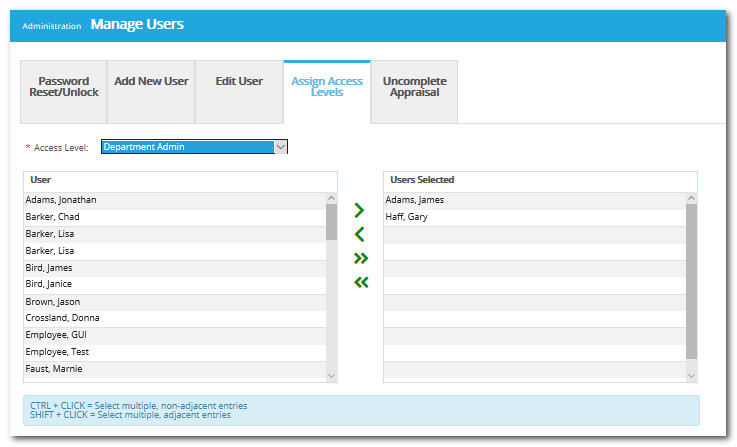This screenshot has height=447, width=737.
Task: Open the Uncomplete Appraisal tab
Action: click(414, 87)
